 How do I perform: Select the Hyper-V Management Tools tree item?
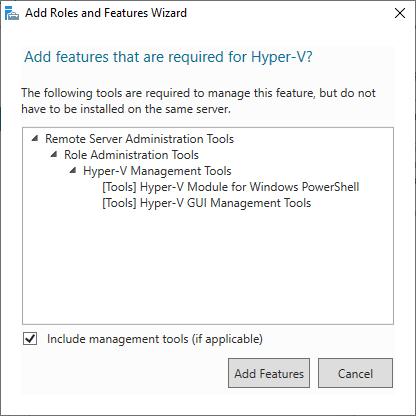coord(157,171)
